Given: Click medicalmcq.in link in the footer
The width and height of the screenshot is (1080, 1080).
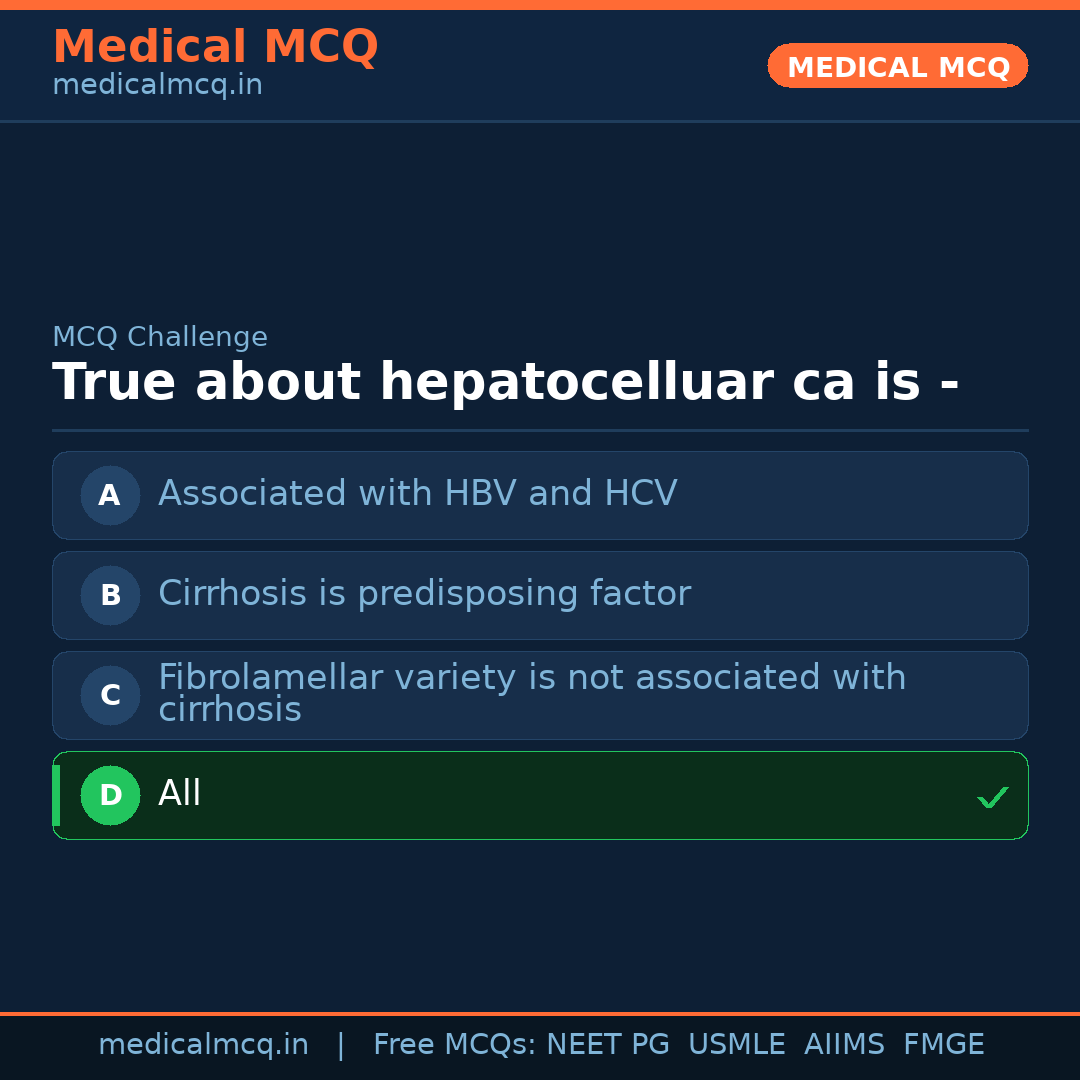Looking at the screenshot, I should pyautogui.click(x=203, y=1045).
